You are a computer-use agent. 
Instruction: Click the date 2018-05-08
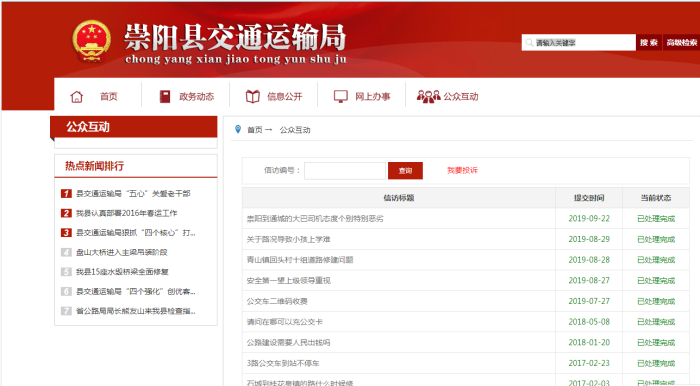click(x=589, y=322)
